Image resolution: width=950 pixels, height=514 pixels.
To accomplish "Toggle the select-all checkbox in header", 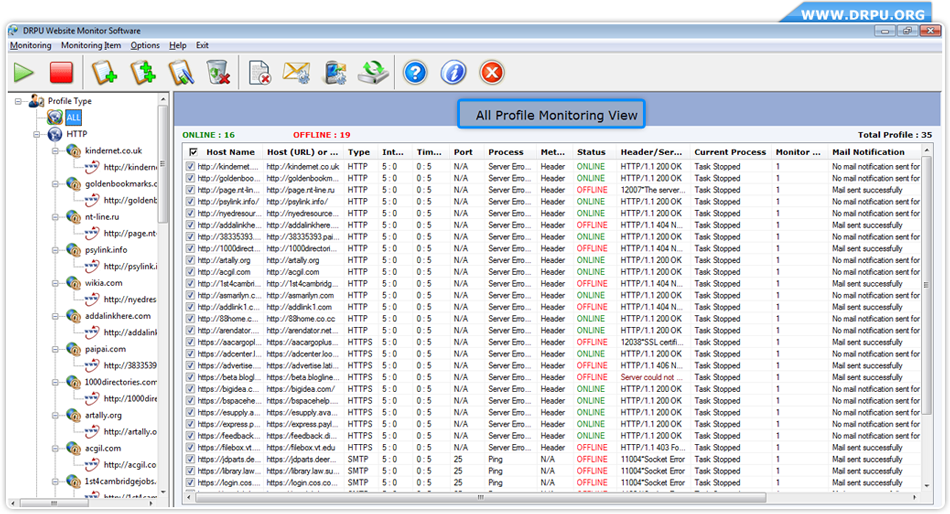I will (x=193, y=152).
